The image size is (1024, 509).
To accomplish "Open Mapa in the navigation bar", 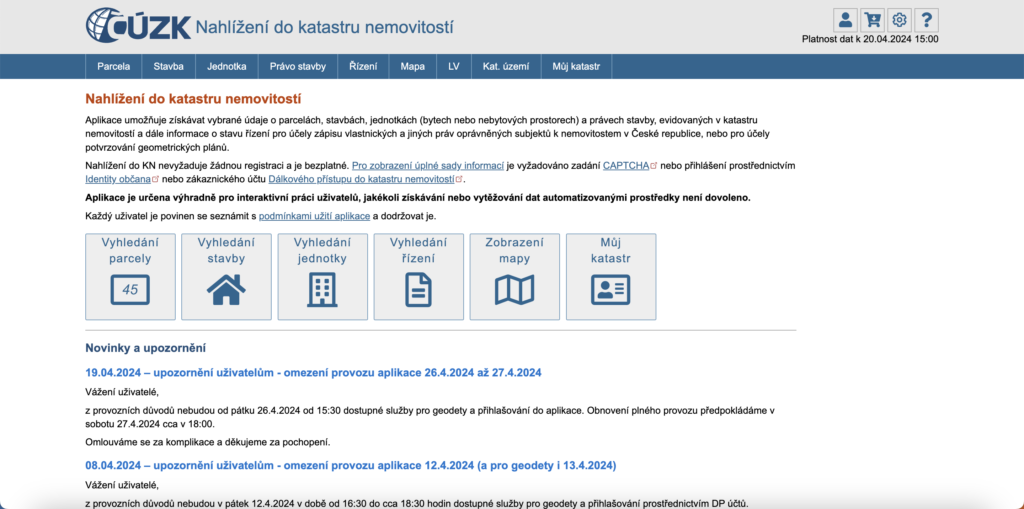I will tap(413, 66).
